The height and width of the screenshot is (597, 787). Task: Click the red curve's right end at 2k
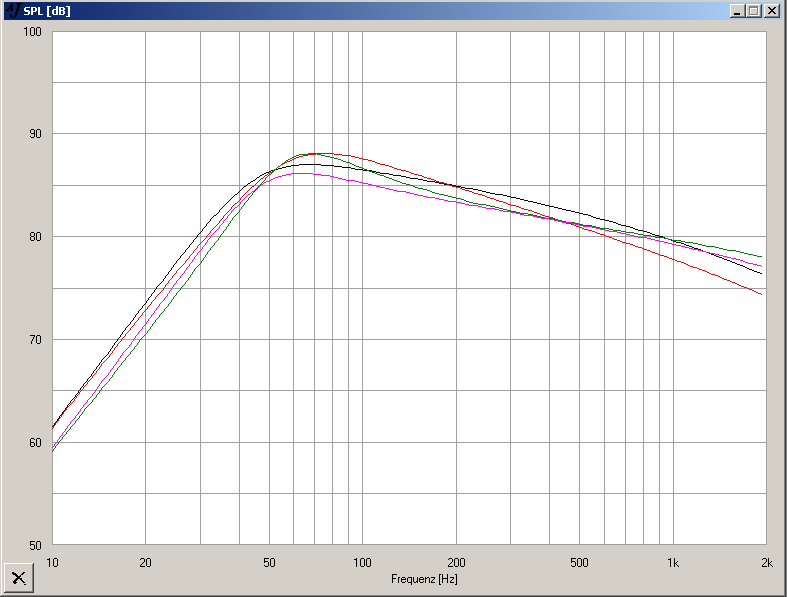click(761, 294)
